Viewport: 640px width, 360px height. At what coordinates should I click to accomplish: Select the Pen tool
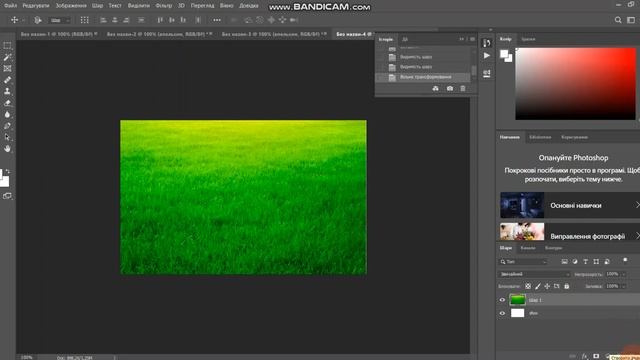tap(7, 126)
